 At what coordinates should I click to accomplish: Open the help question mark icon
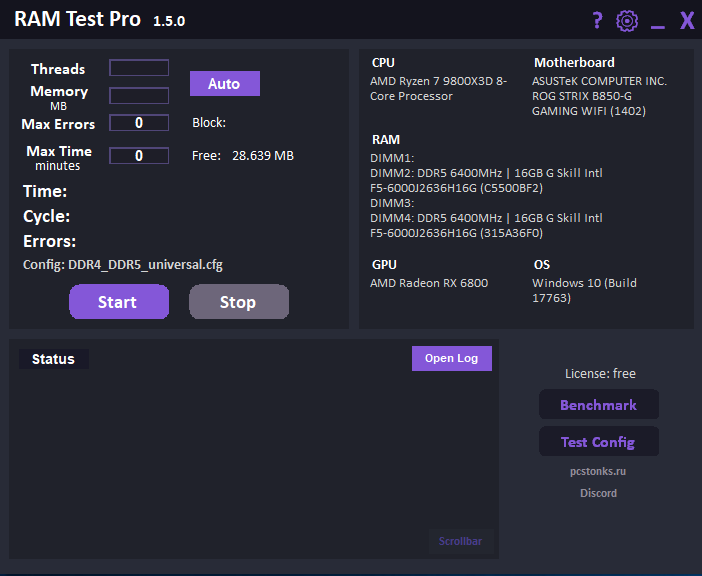pyautogui.click(x=597, y=21)
